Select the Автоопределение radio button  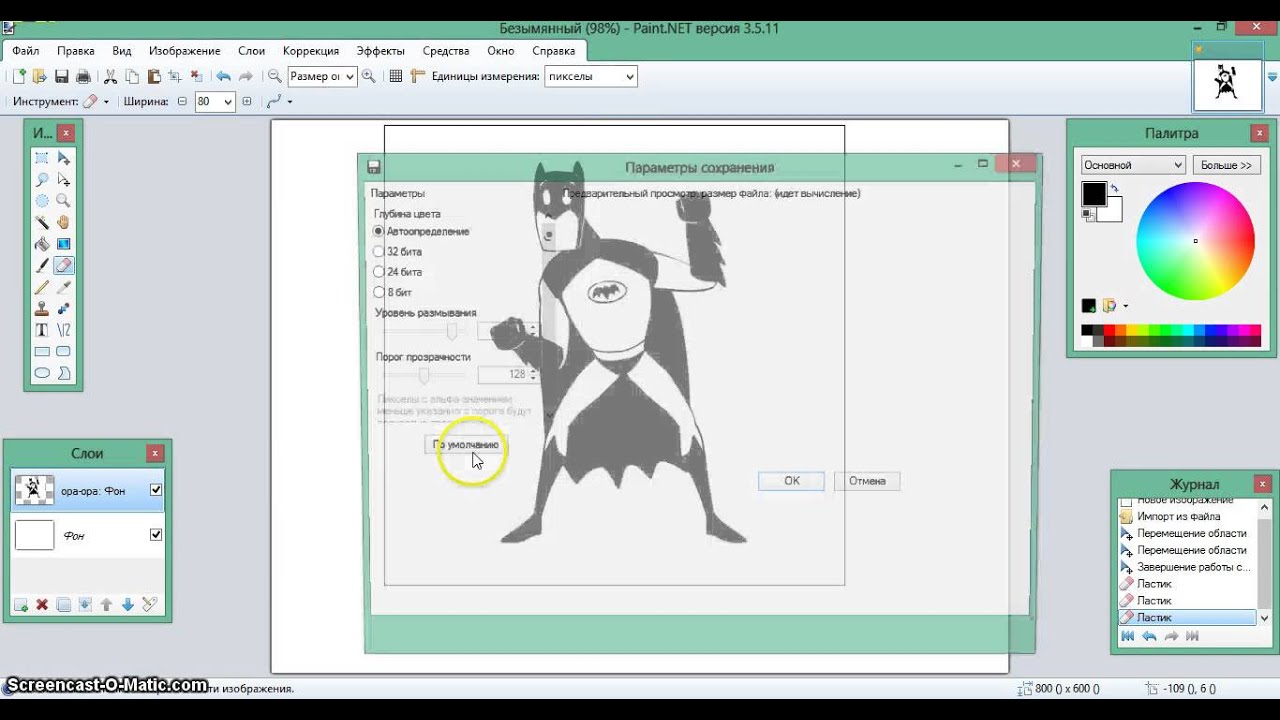[x=378, y=231]
